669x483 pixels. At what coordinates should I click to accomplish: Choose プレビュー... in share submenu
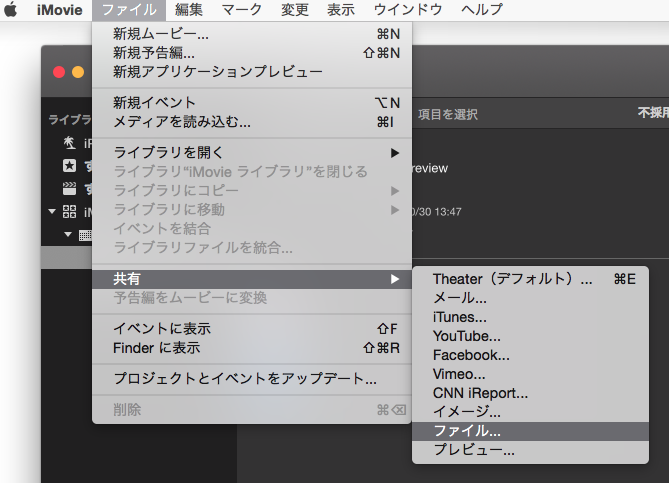click(530, 450)
